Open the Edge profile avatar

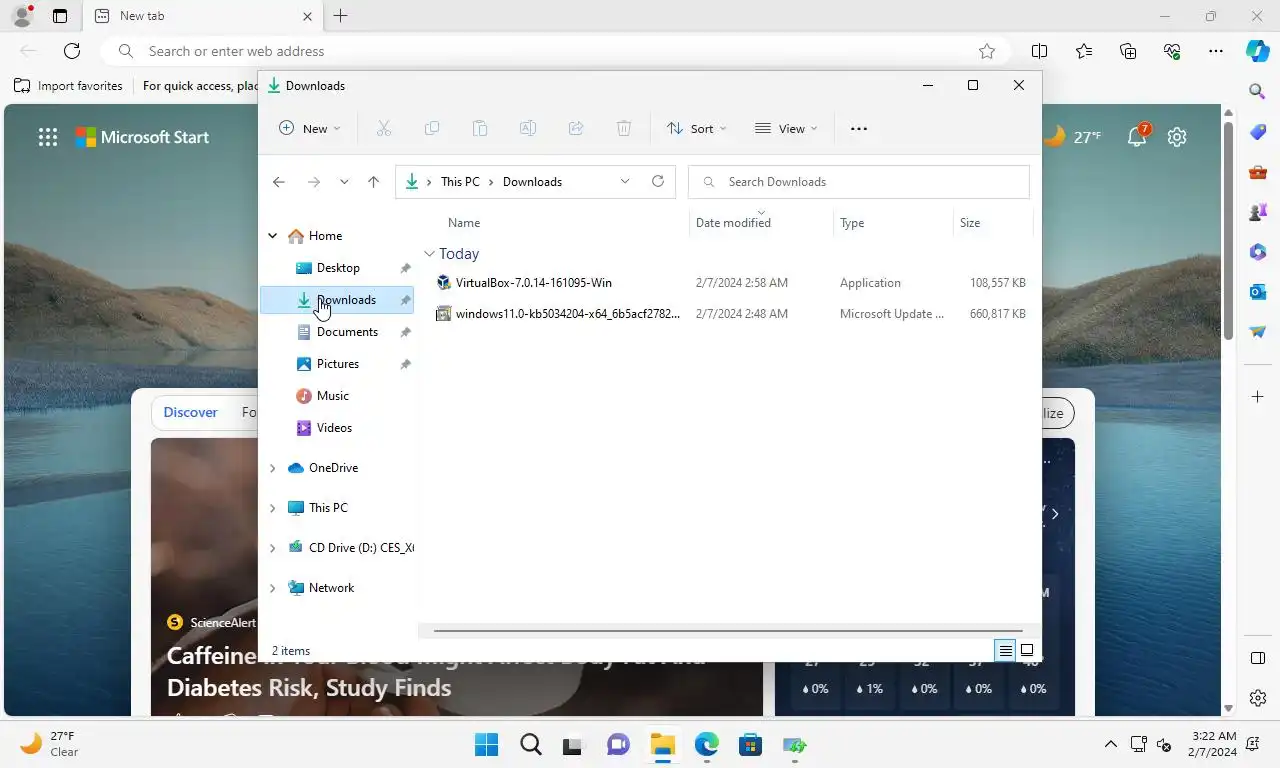tap(21, 16)
